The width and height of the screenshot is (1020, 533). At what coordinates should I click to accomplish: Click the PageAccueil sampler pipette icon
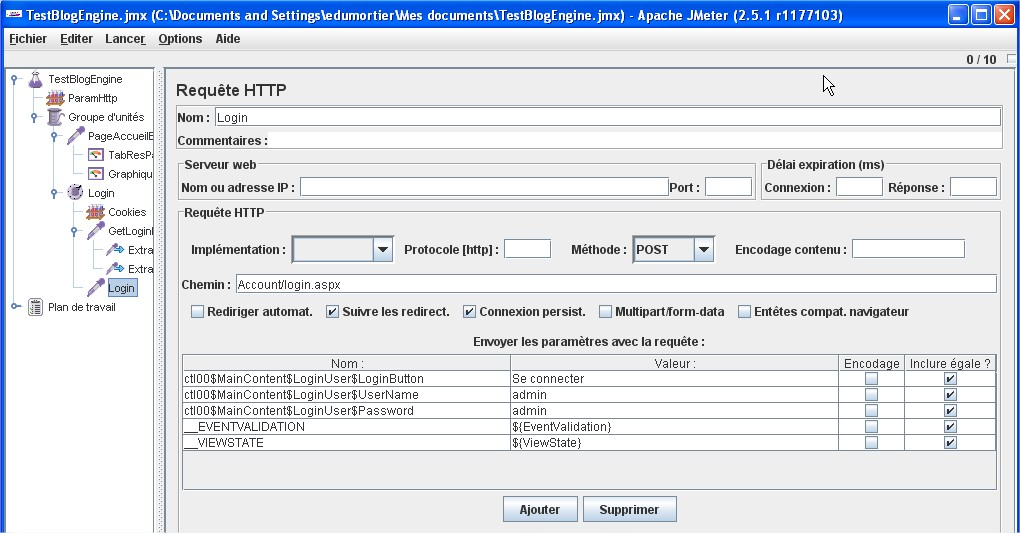[75, 136]
